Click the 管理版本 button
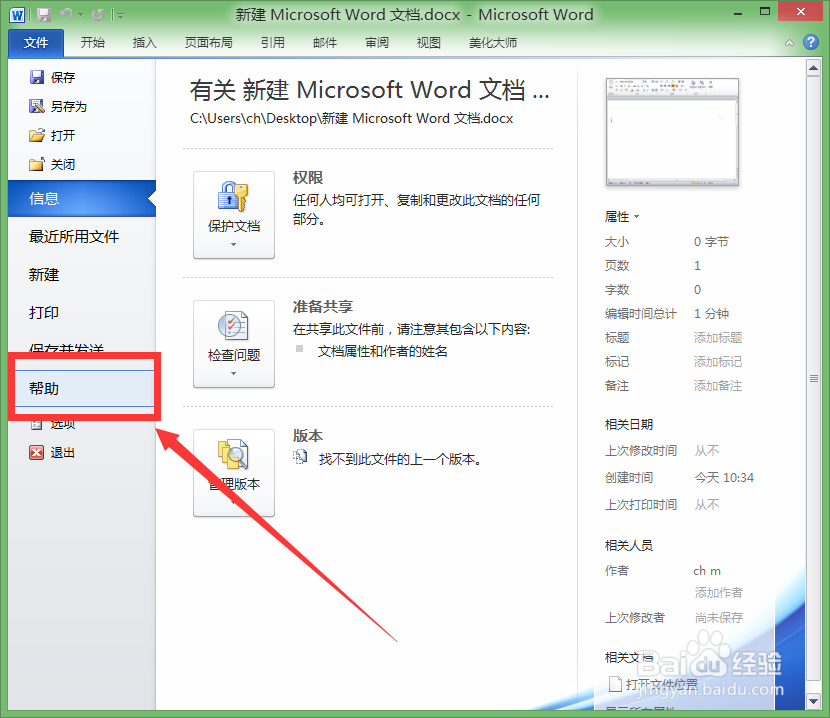 coord(234,473)
